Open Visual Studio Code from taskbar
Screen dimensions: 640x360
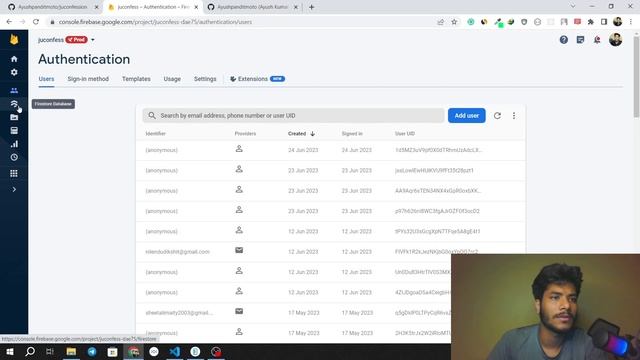click(x=175, y=351)
